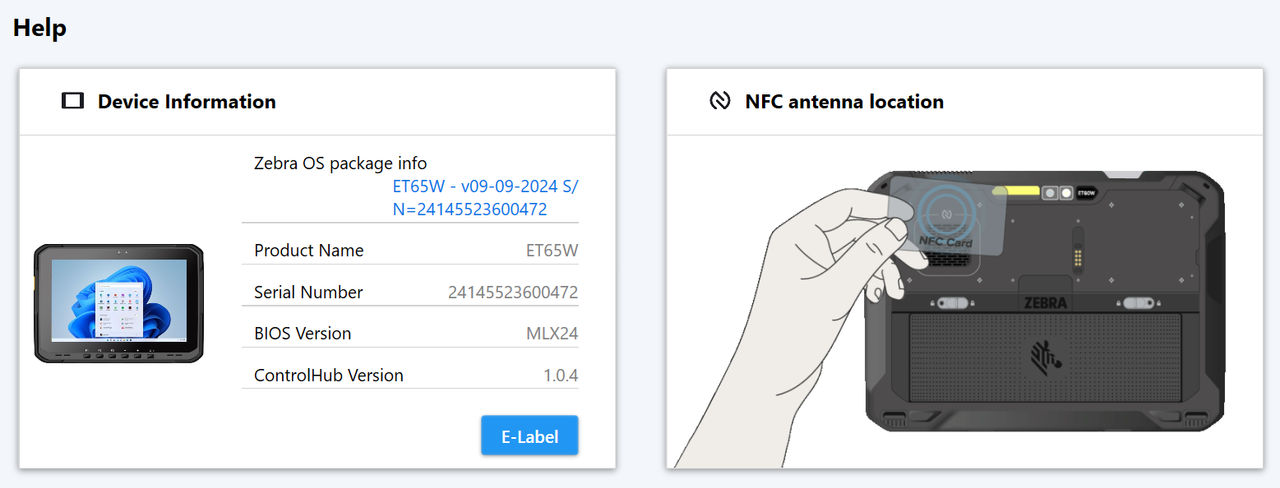Click the NFC symbol icon in header
This screenshot has width=1280, height=488.
pyautogui.click(x=719, y=101)
